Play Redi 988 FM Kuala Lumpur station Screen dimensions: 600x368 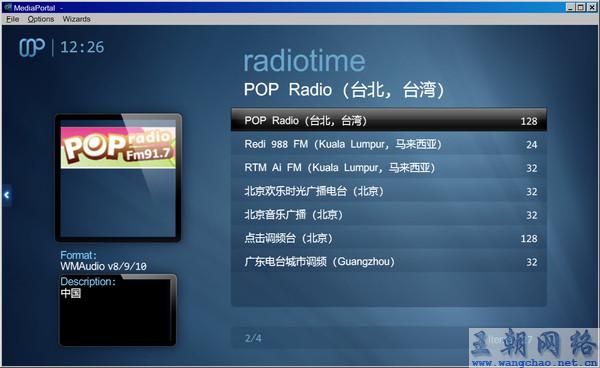pos(389,144)
